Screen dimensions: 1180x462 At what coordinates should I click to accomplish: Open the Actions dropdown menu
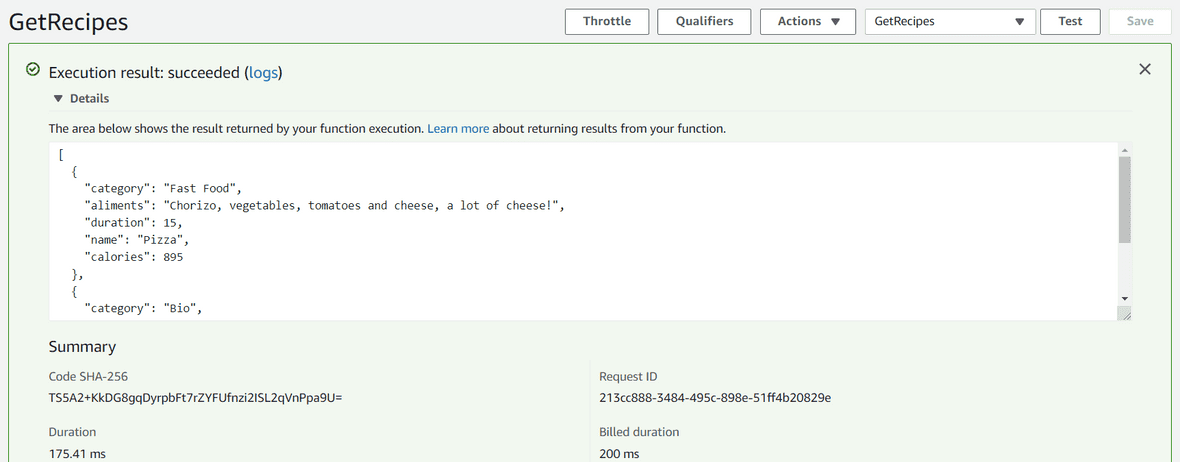(x=808, y=21)
